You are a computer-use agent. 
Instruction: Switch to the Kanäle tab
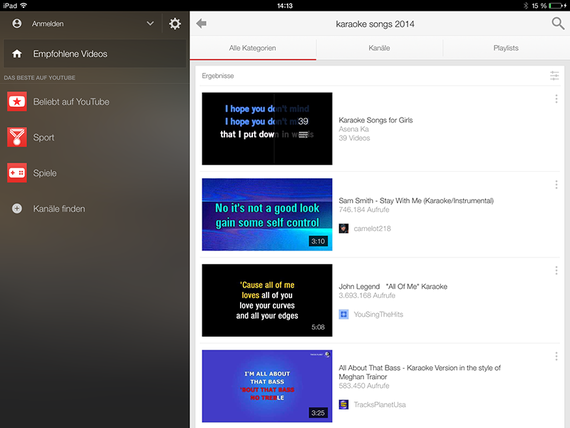[x=379, y=48]
